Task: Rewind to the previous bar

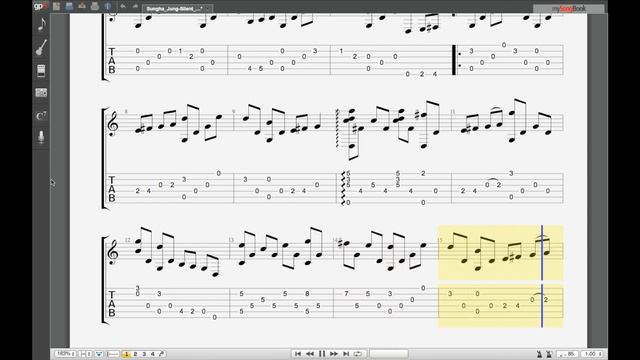Action: [310, 353]
